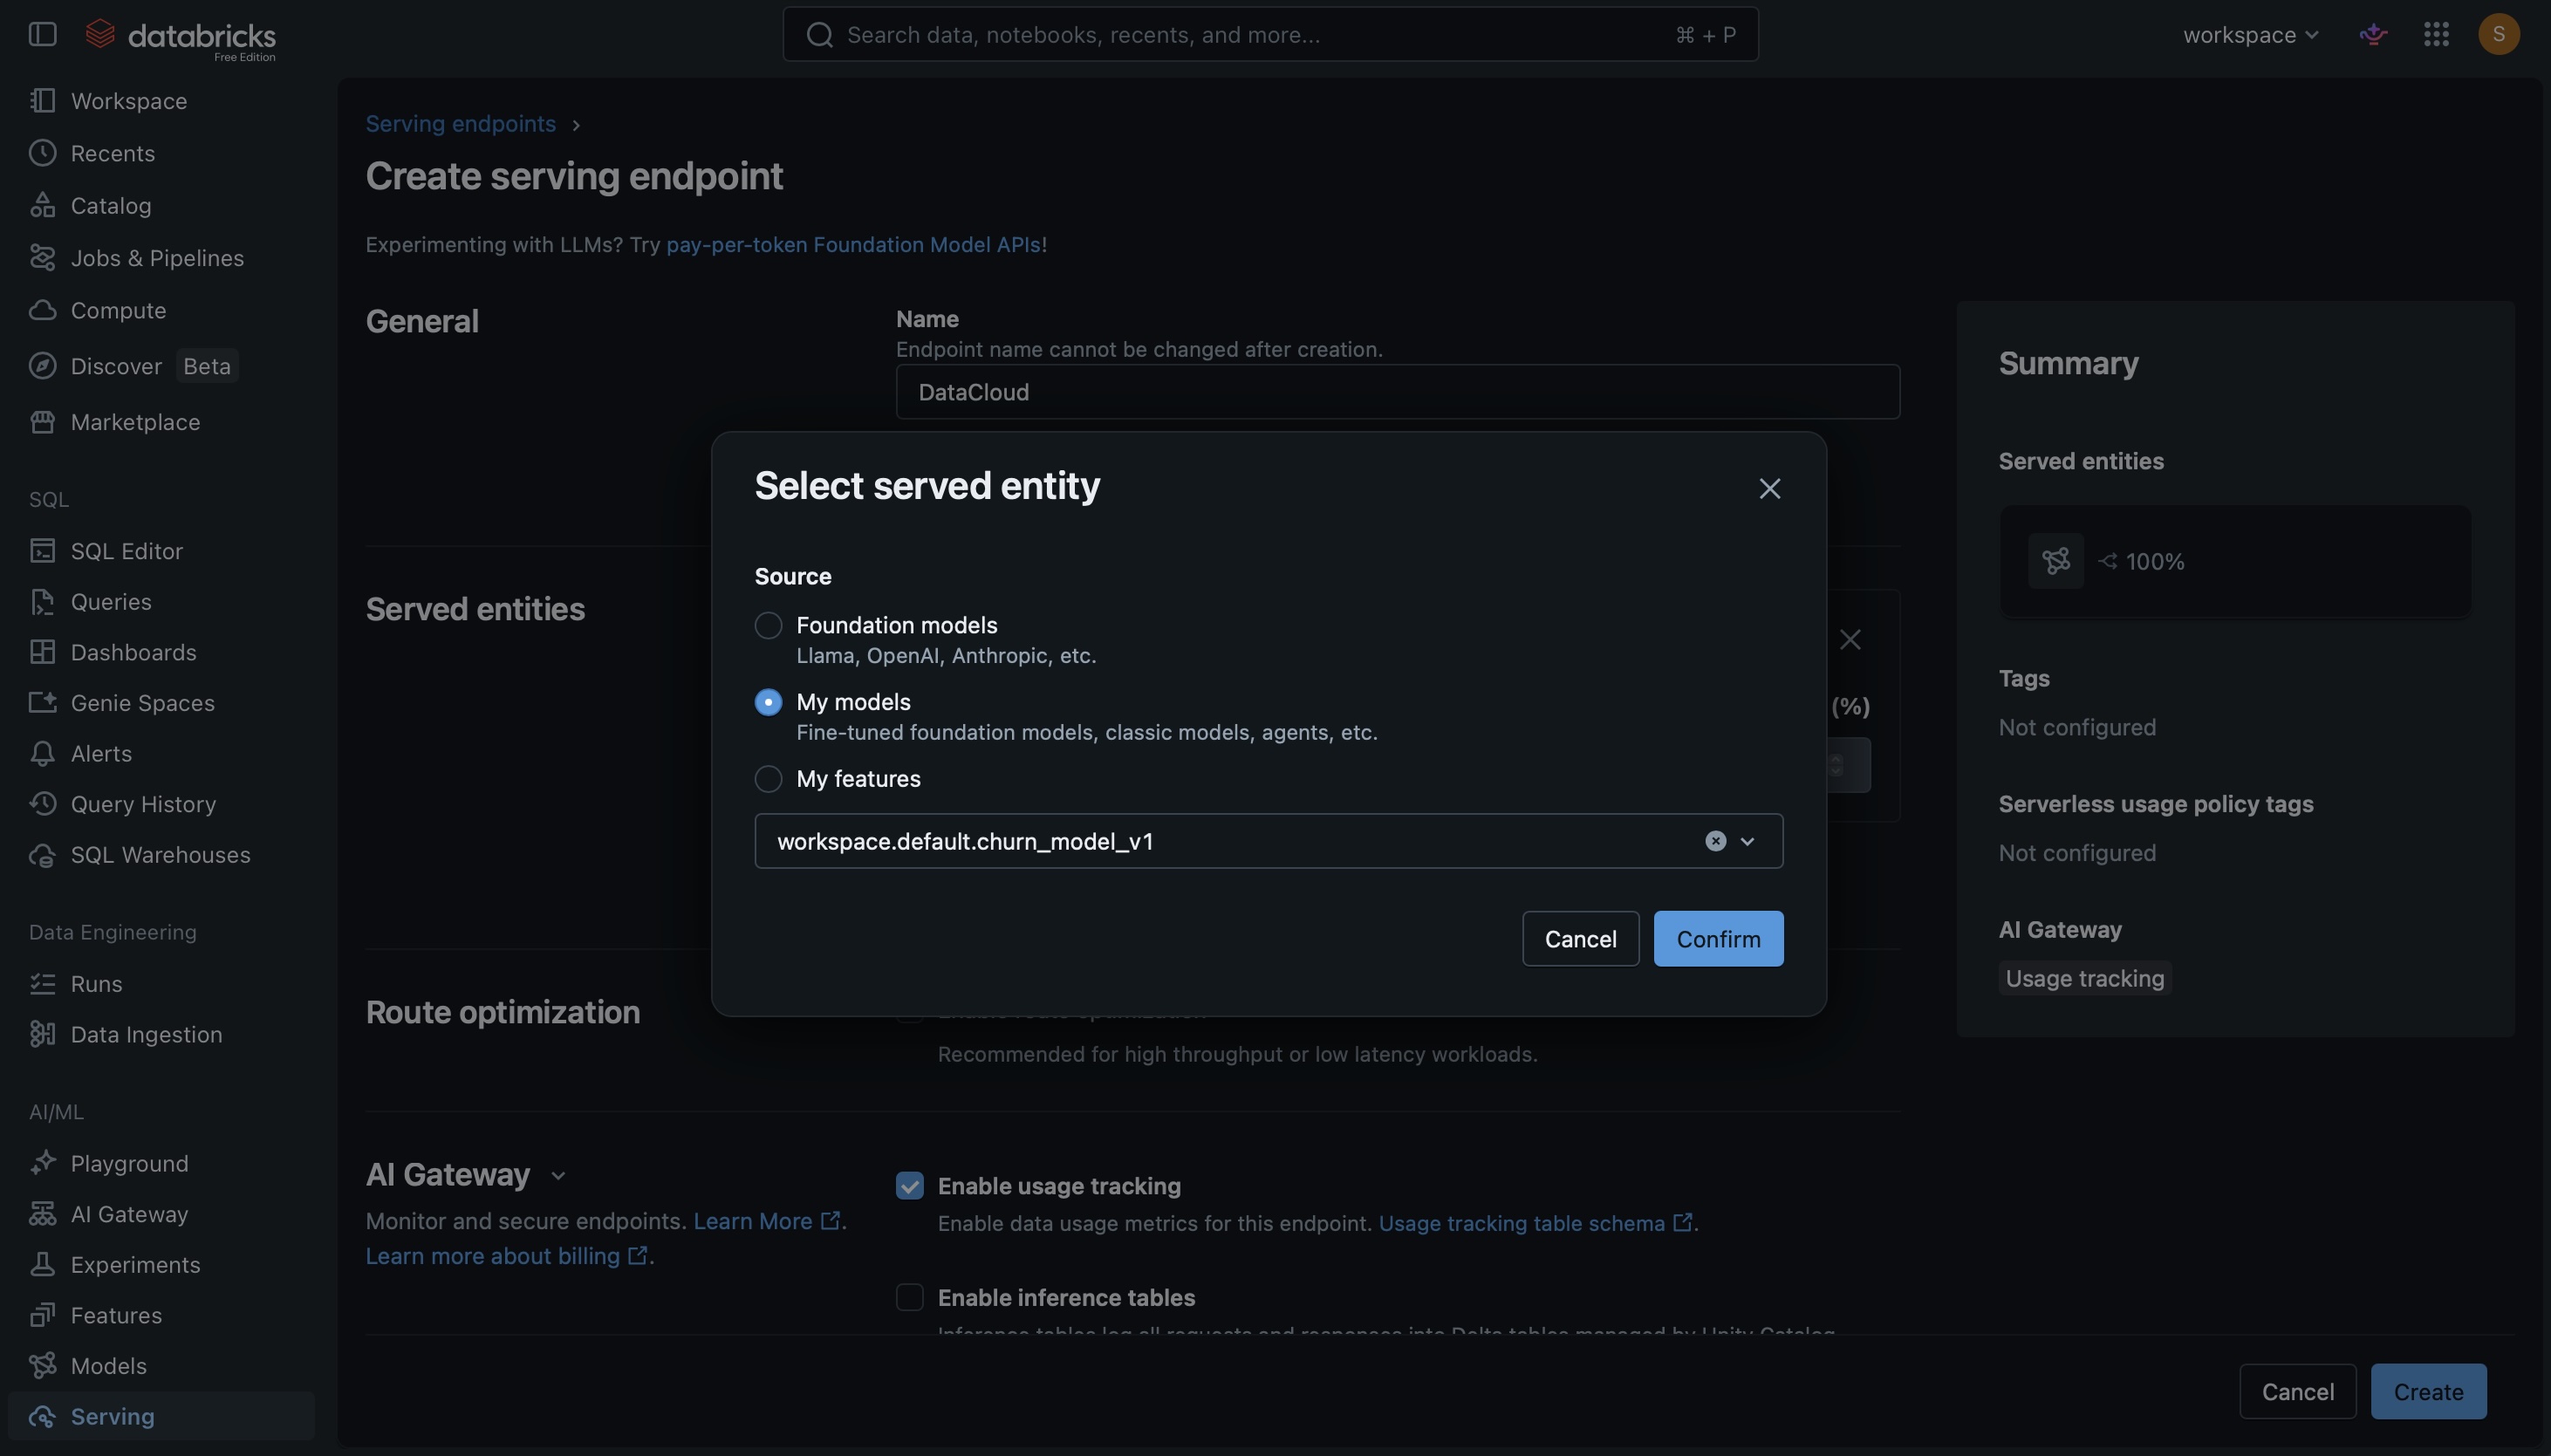The image size is (2551, 1456).
Task: Click the Data Ingestion icon
Action: [42, 1034]
